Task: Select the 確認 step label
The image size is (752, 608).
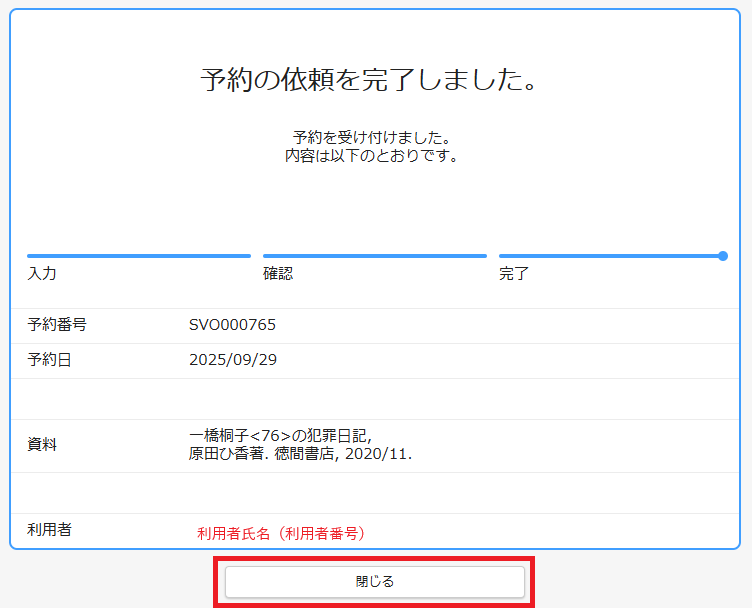Action: point(278,273)
